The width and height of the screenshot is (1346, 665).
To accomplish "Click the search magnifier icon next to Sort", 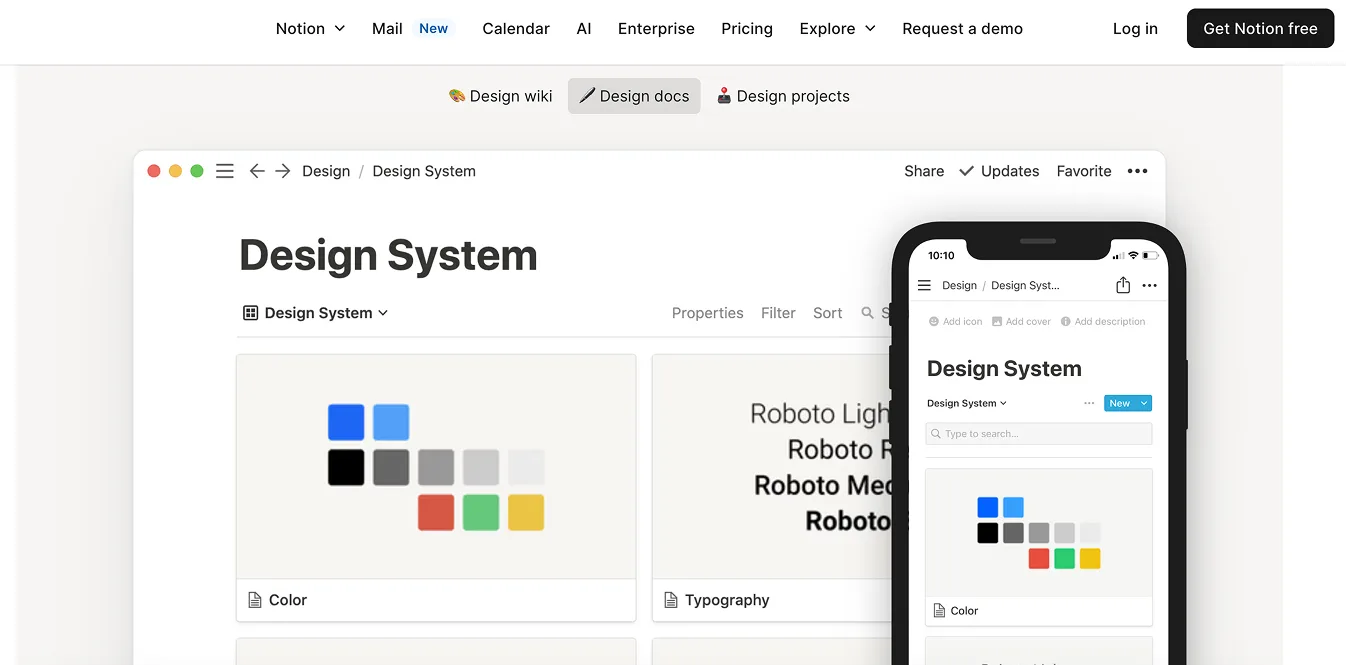I will pos(867,313).
